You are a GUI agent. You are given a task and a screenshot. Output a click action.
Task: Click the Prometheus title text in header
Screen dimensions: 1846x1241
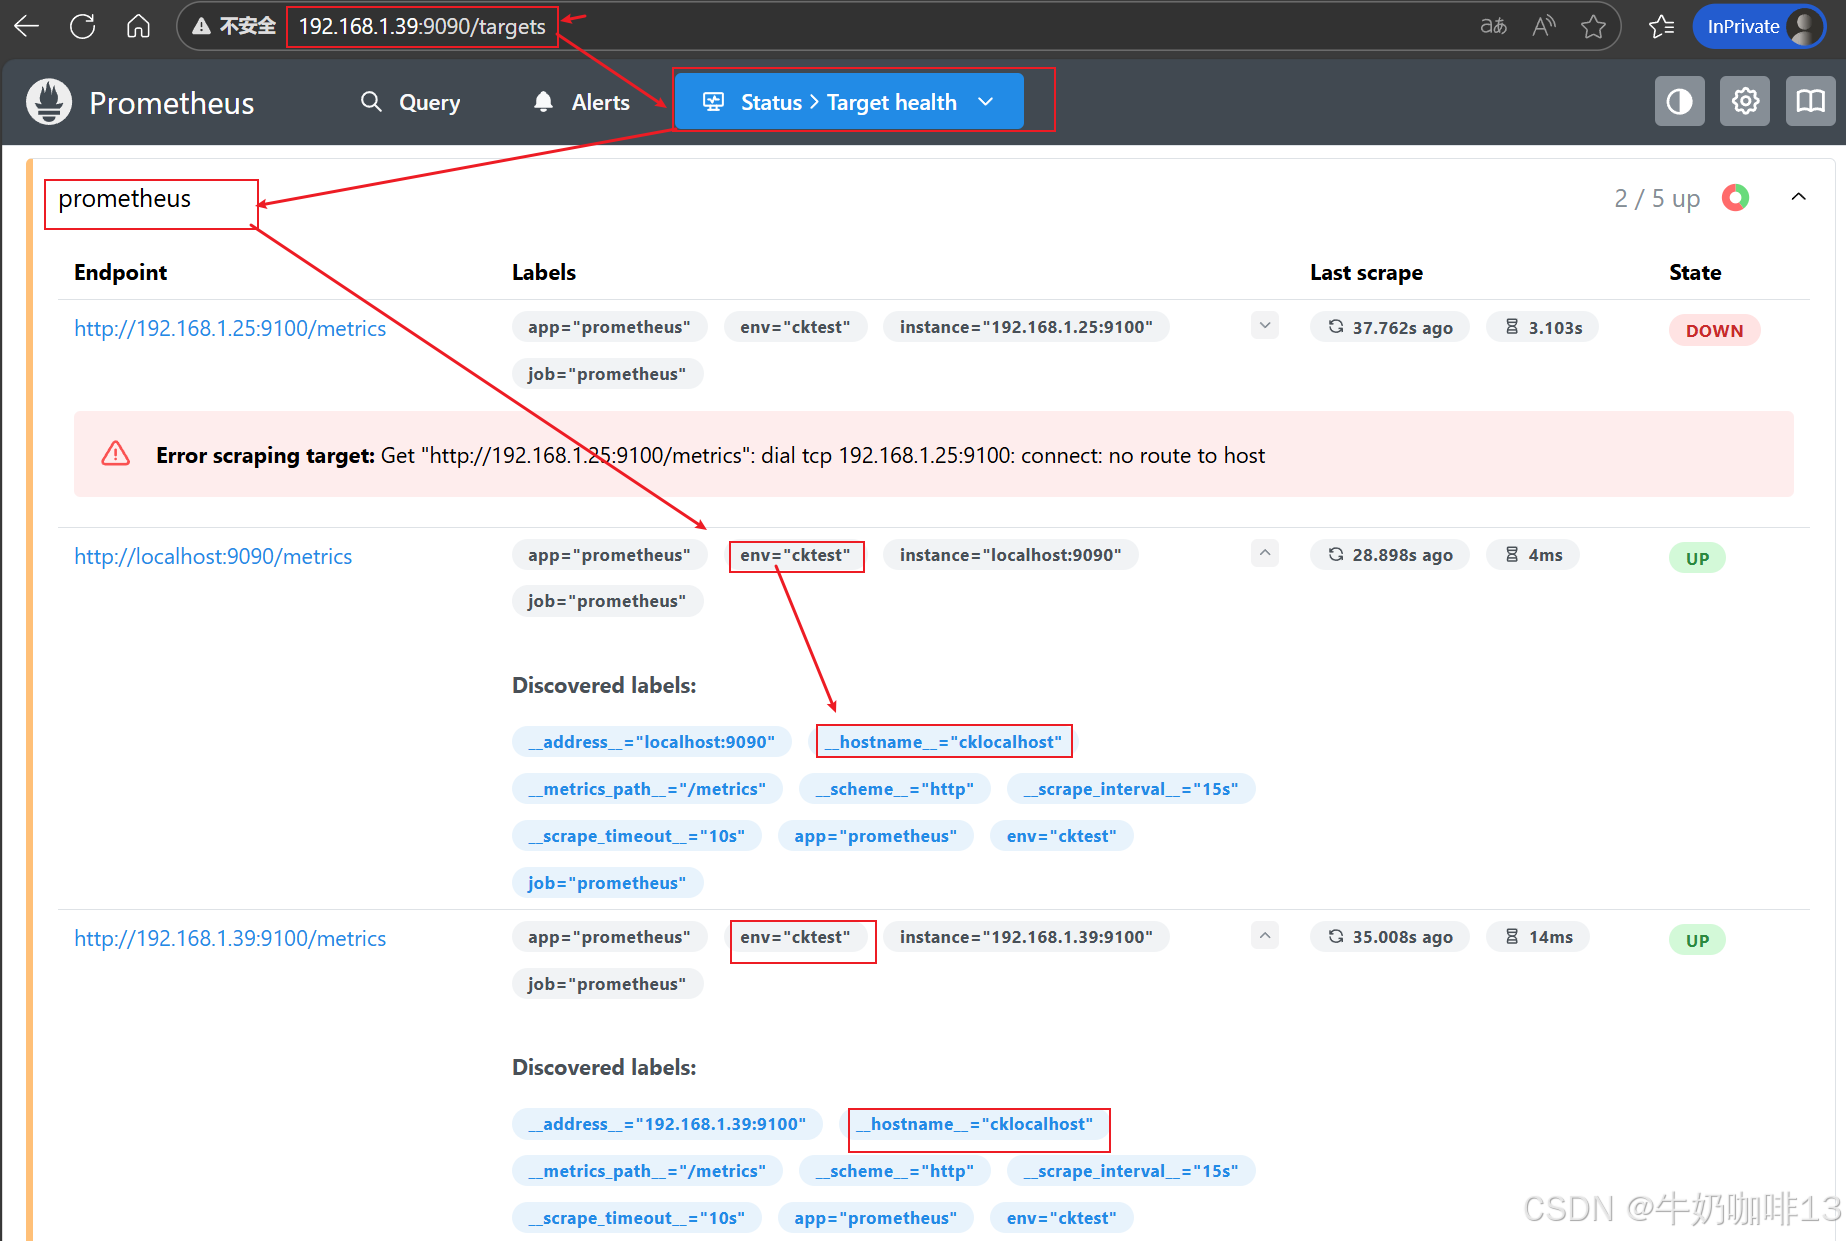pyautogui.click(x=172, y=103)
